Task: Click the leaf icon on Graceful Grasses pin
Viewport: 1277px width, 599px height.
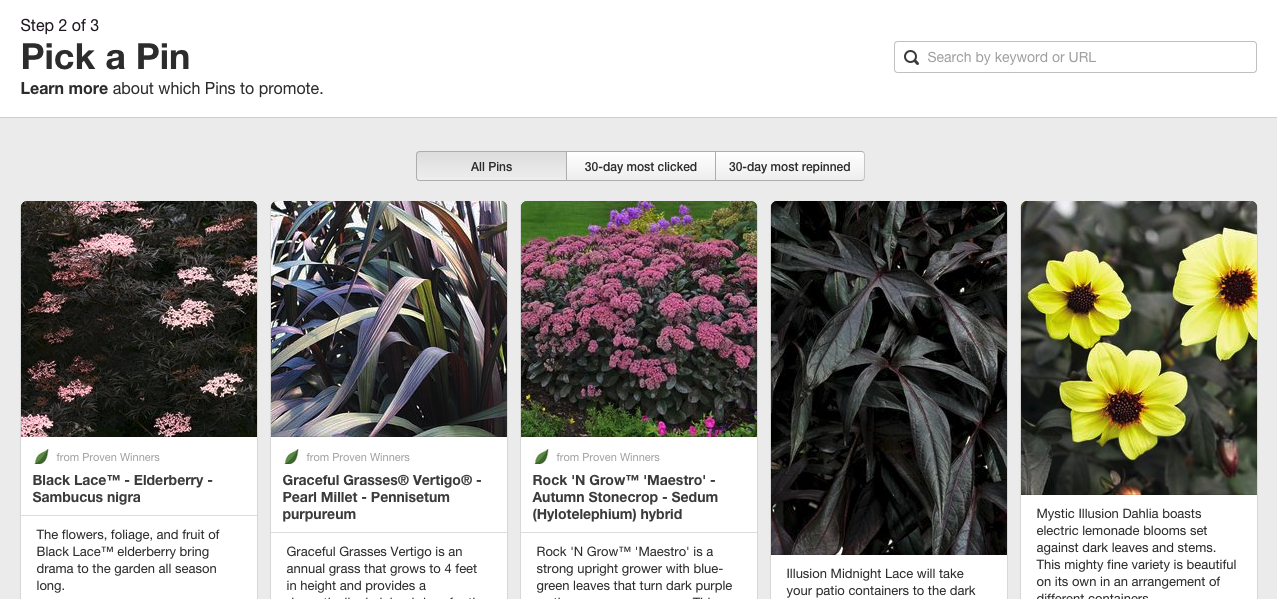Action: click(x=291, y=457)
